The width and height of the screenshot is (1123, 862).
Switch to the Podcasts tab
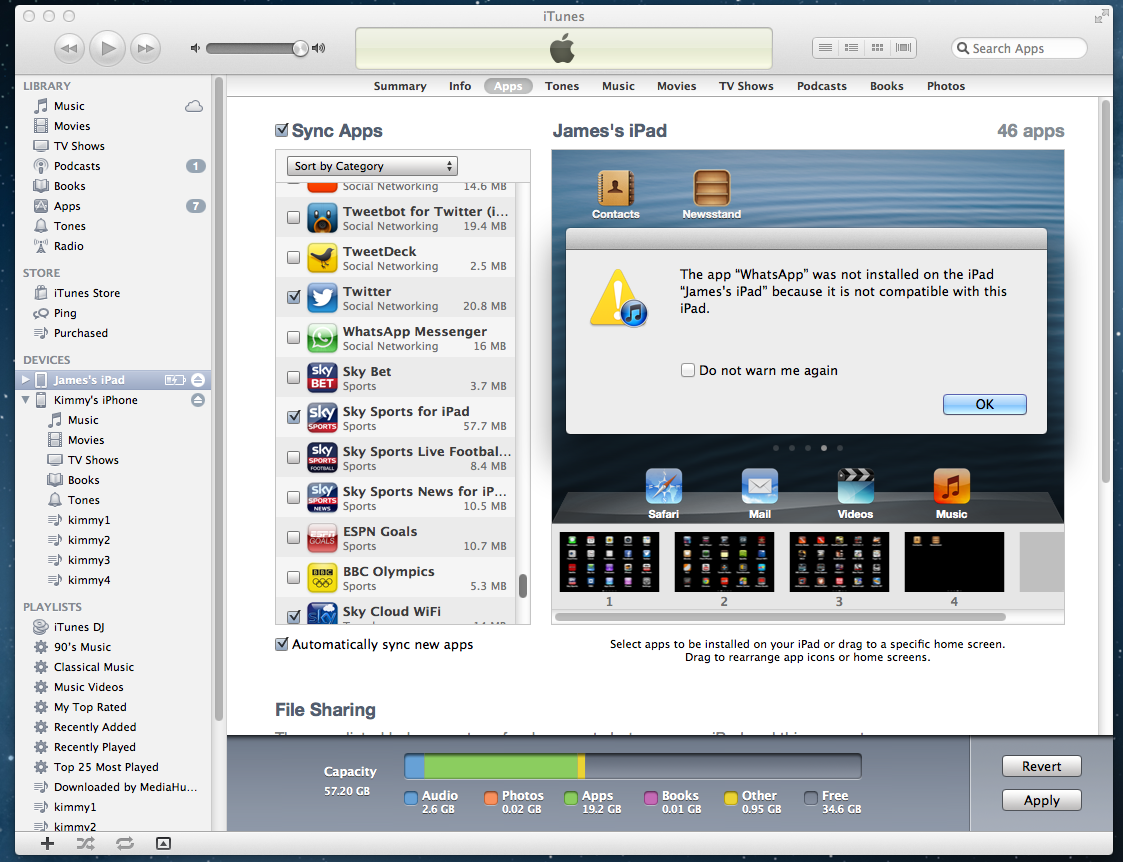(821, 86)
